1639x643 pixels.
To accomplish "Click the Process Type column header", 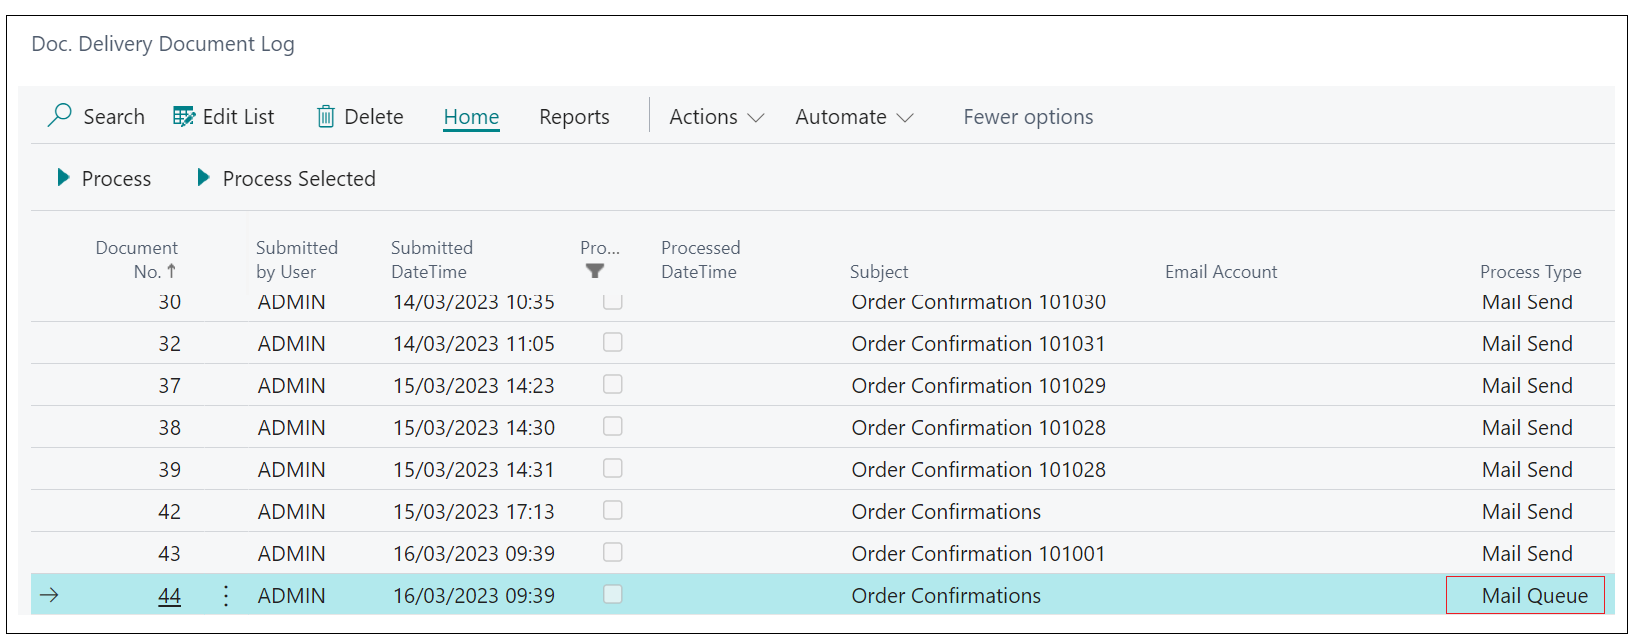I will [x=1531, y=272].
